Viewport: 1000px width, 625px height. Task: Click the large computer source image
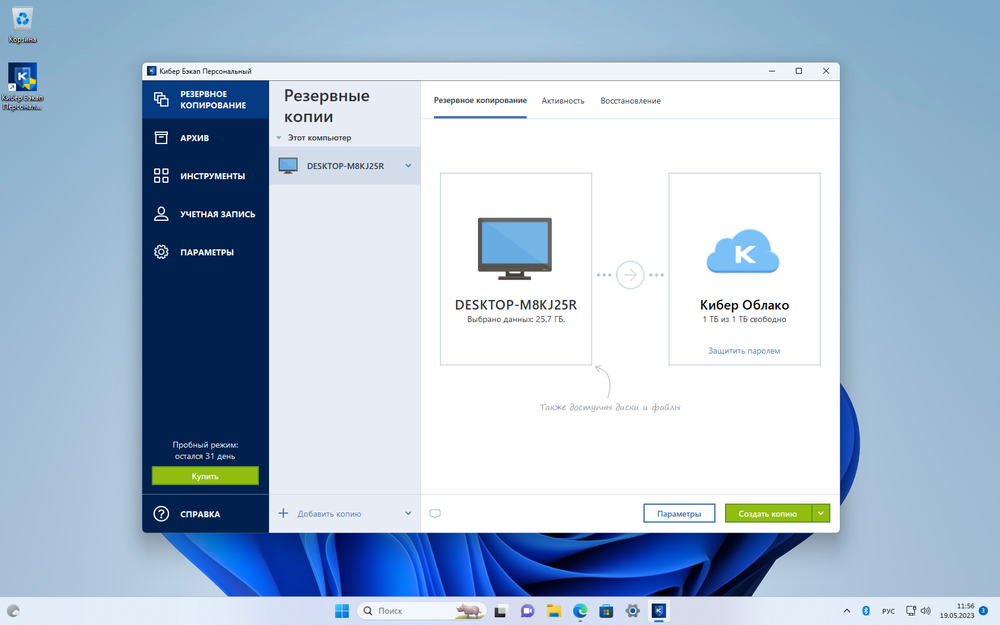pos(515,249)
